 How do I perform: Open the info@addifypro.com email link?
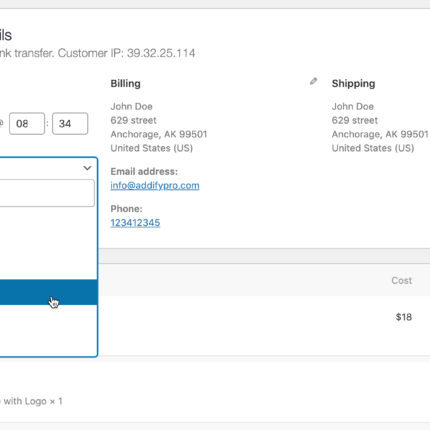coord(155,185)
